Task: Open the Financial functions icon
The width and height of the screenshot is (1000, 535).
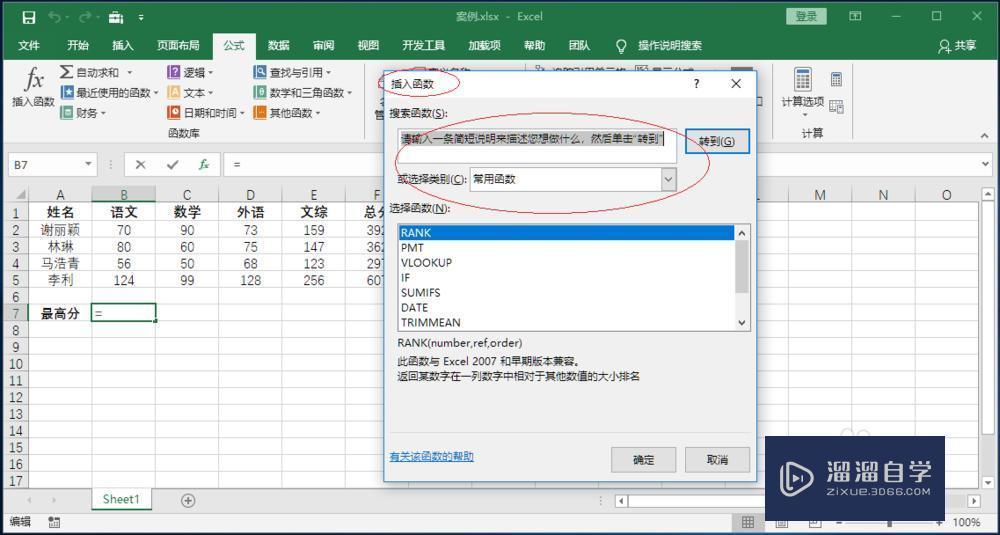Action: click(67, 113)
